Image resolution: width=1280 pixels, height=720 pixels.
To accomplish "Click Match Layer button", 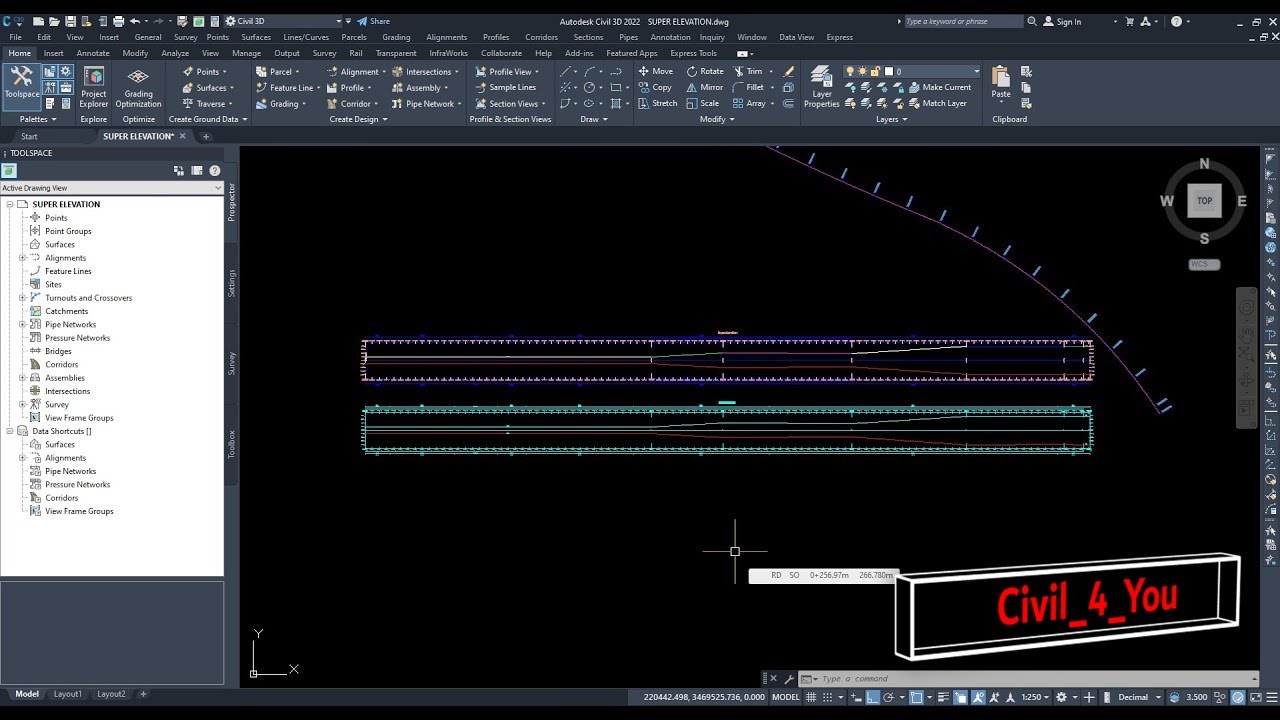I will pos(938,103).
